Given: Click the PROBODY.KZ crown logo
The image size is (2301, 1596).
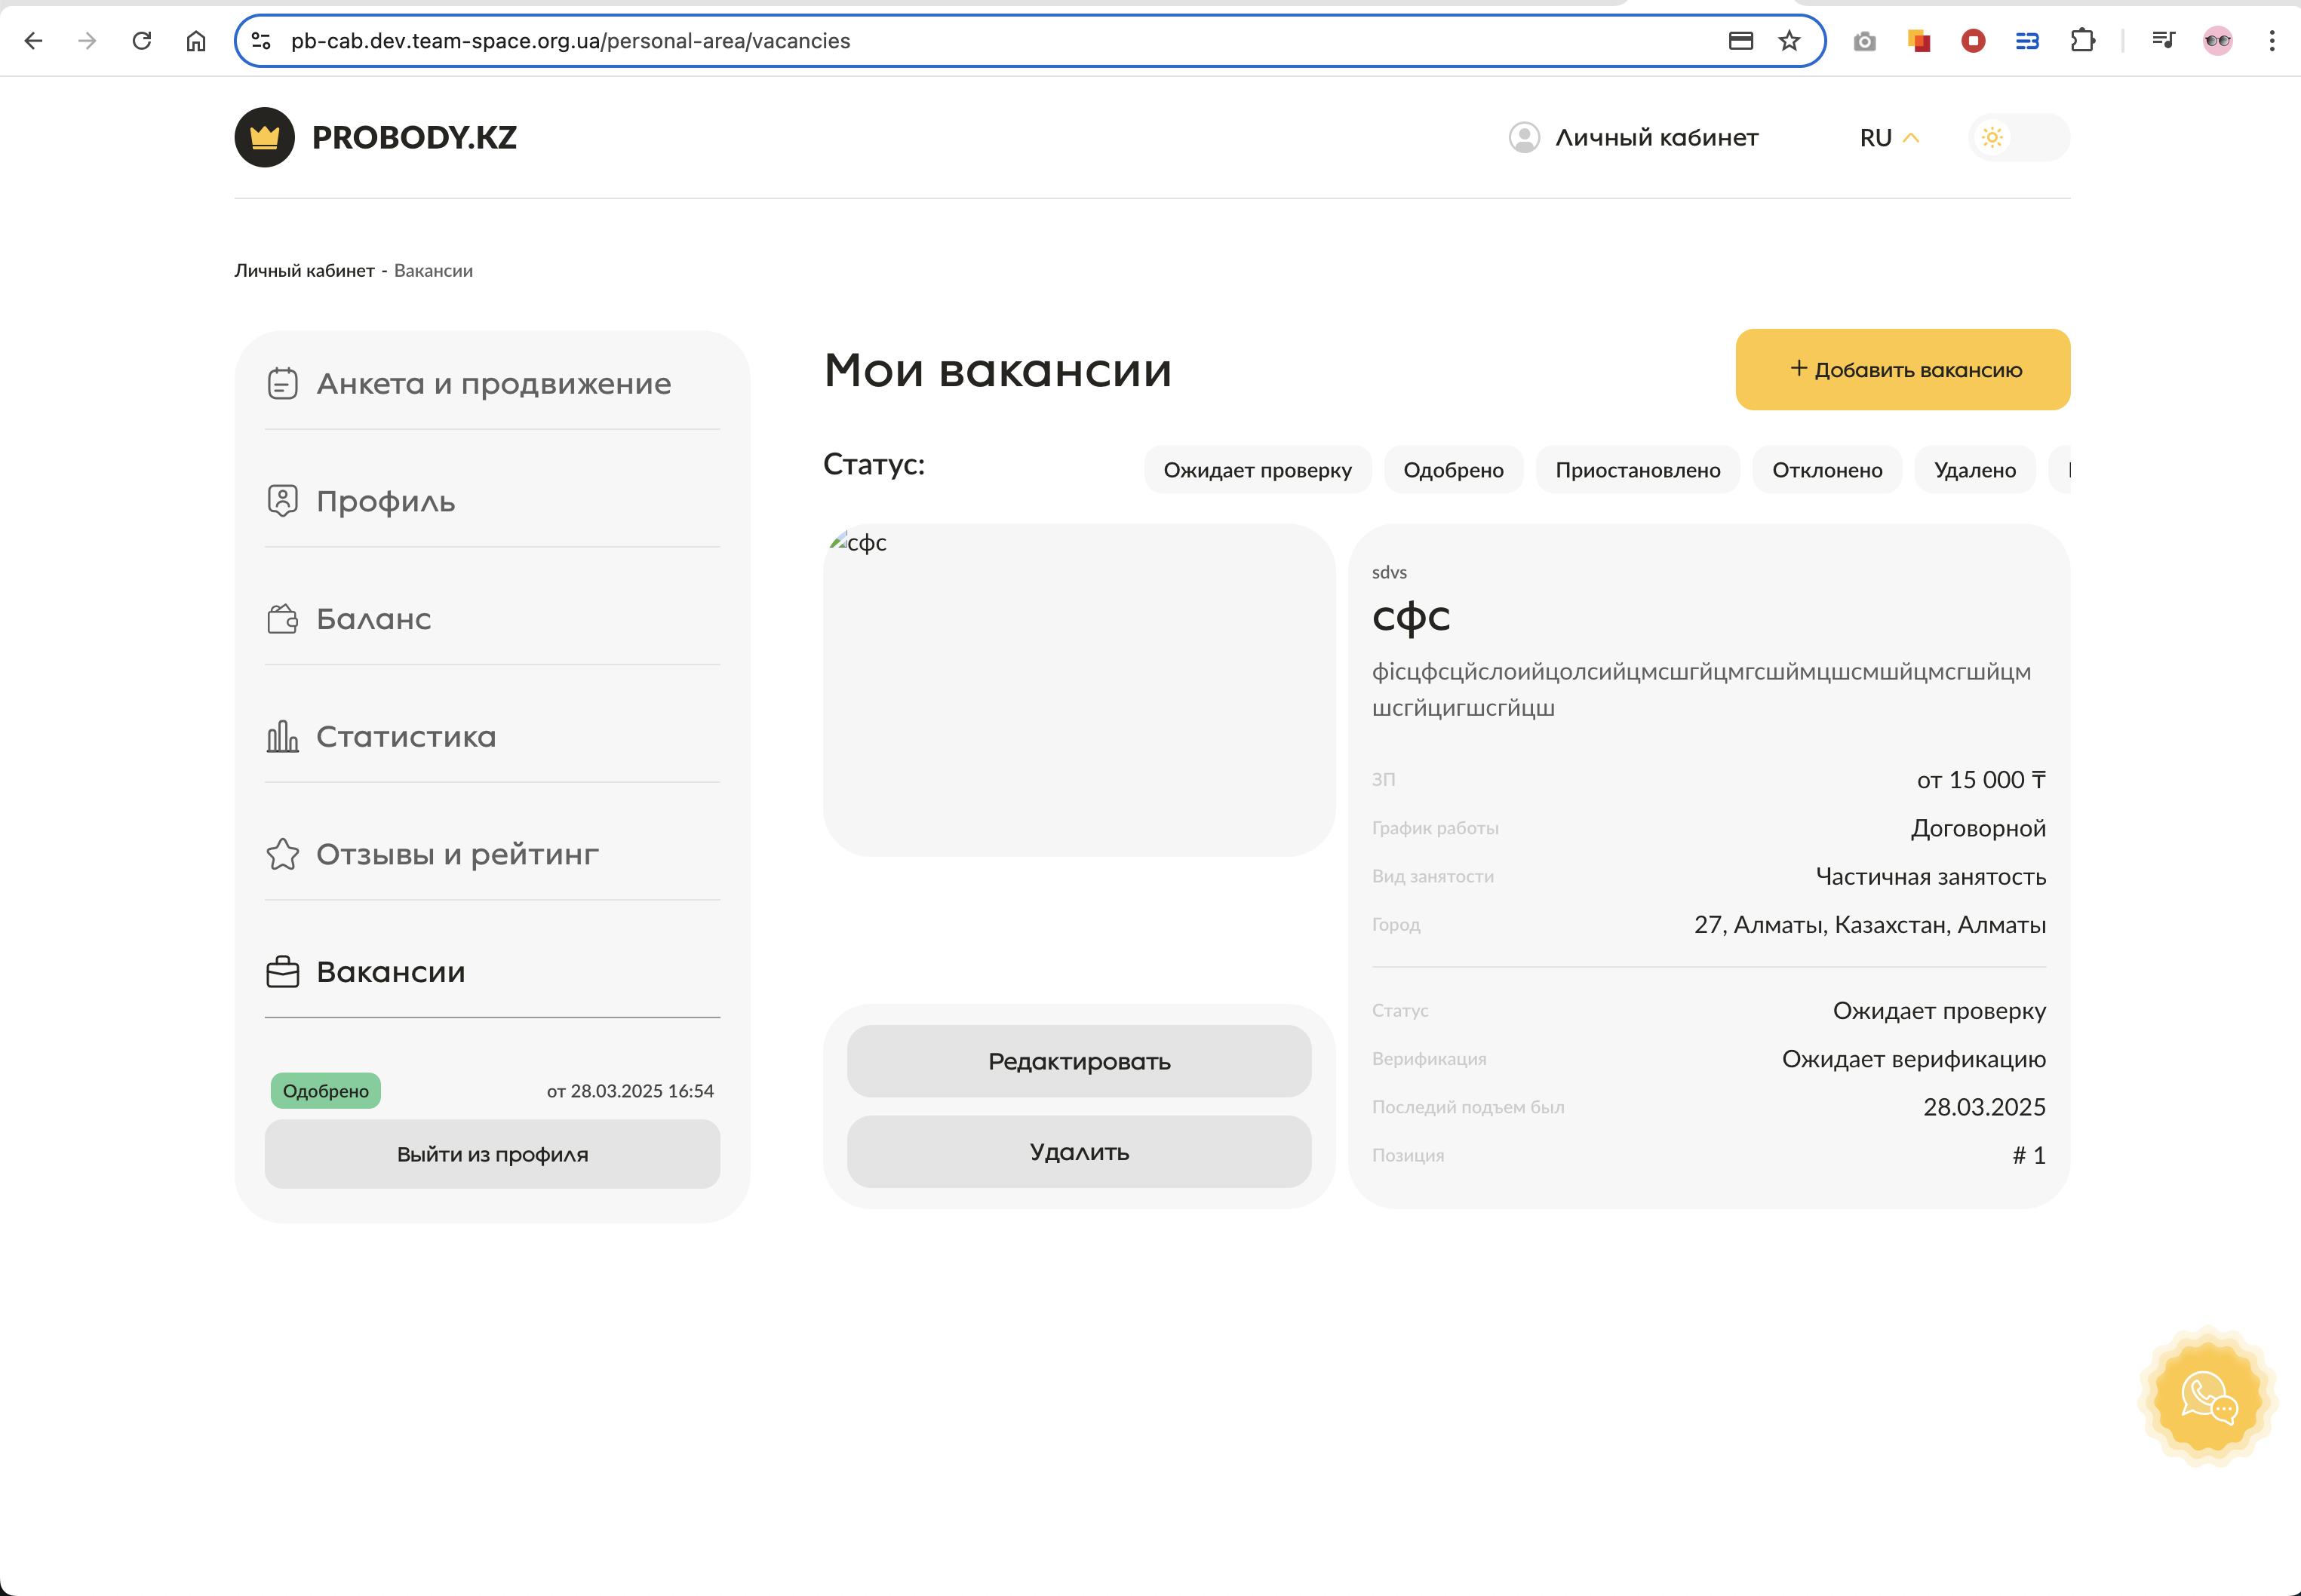Looking at the screenshot, I should (x=264, y=137).
